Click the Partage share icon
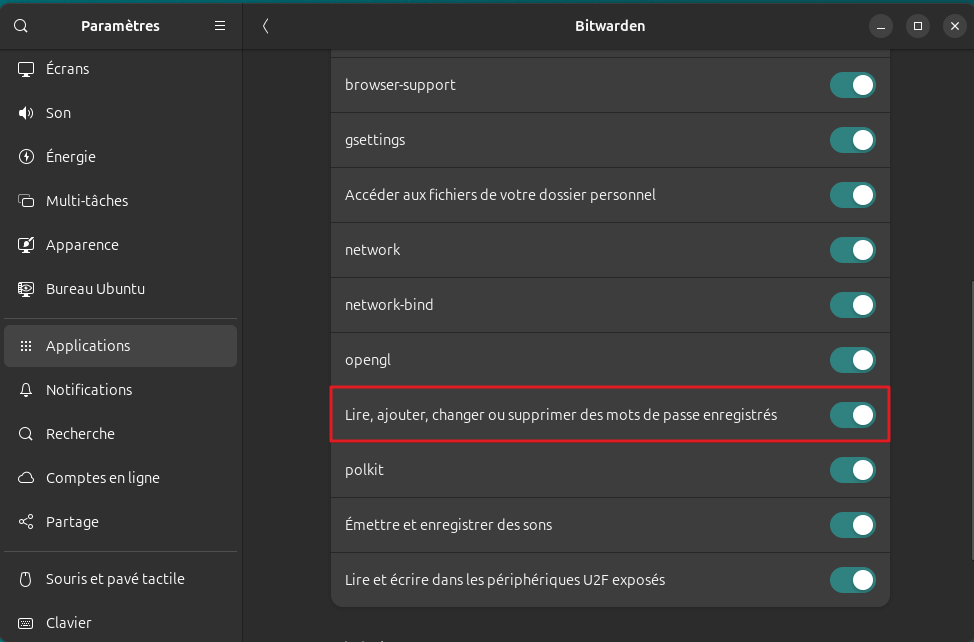 pos(27,522)
